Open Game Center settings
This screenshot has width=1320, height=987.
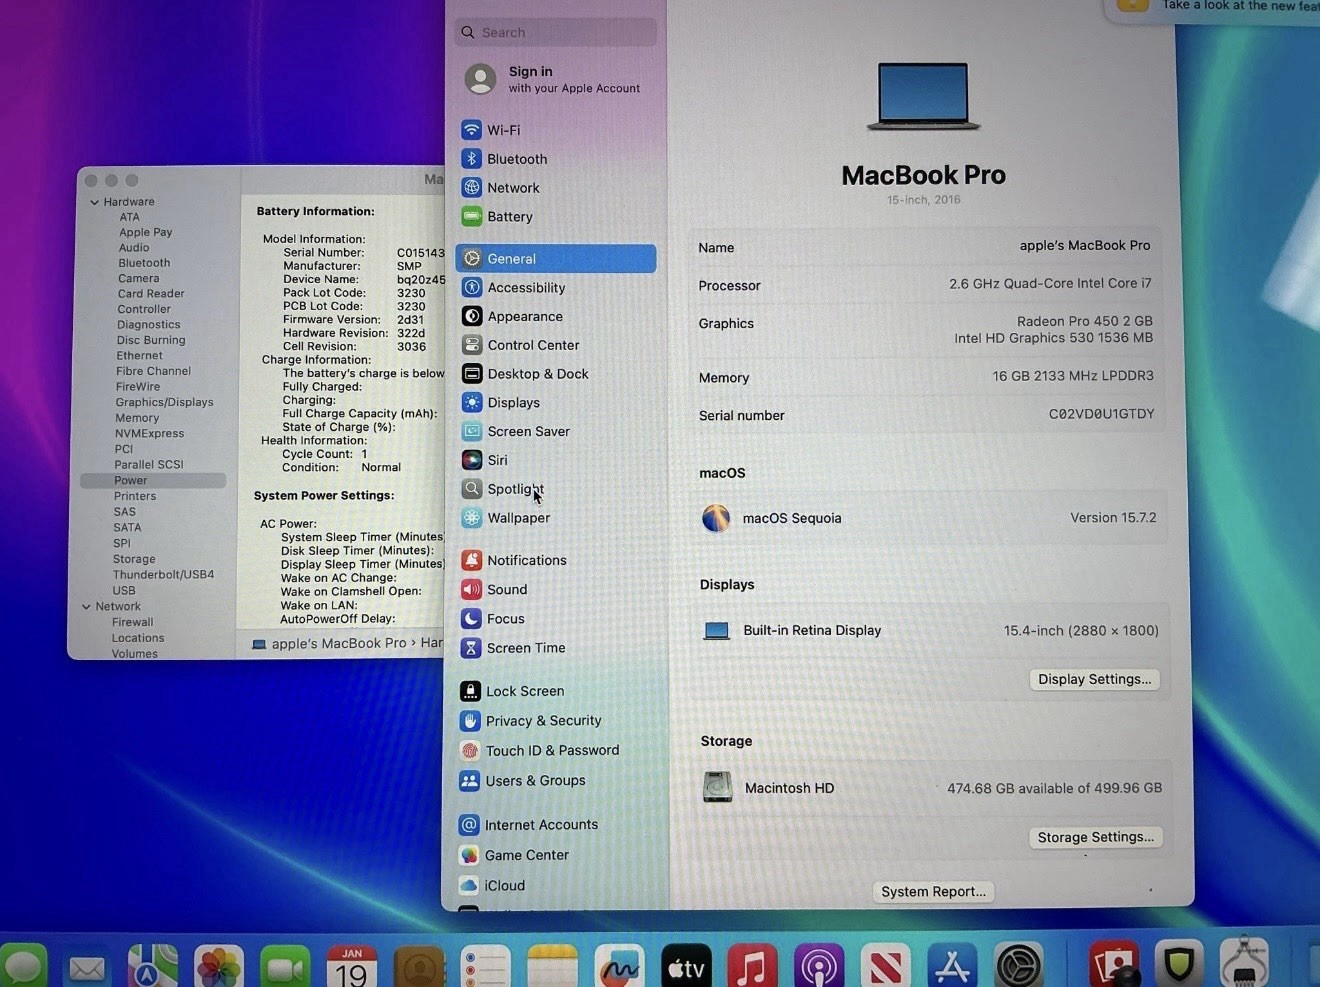(526, 855)
